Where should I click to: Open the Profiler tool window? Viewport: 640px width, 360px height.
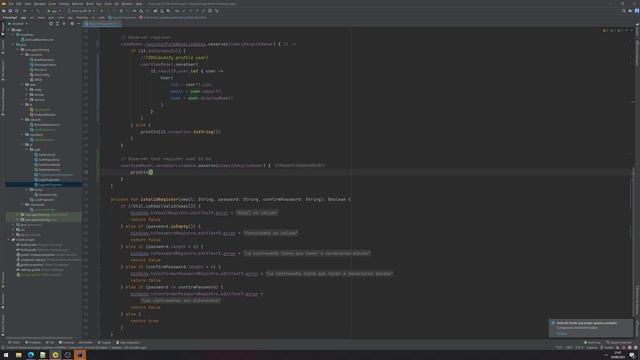click(86, 342)
